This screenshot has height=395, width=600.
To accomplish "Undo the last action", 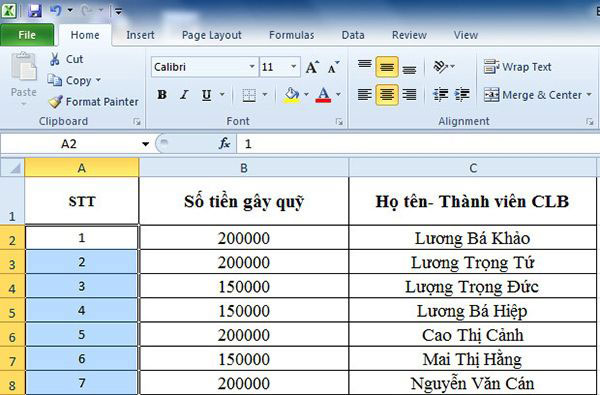I will [x=56, y=10].
